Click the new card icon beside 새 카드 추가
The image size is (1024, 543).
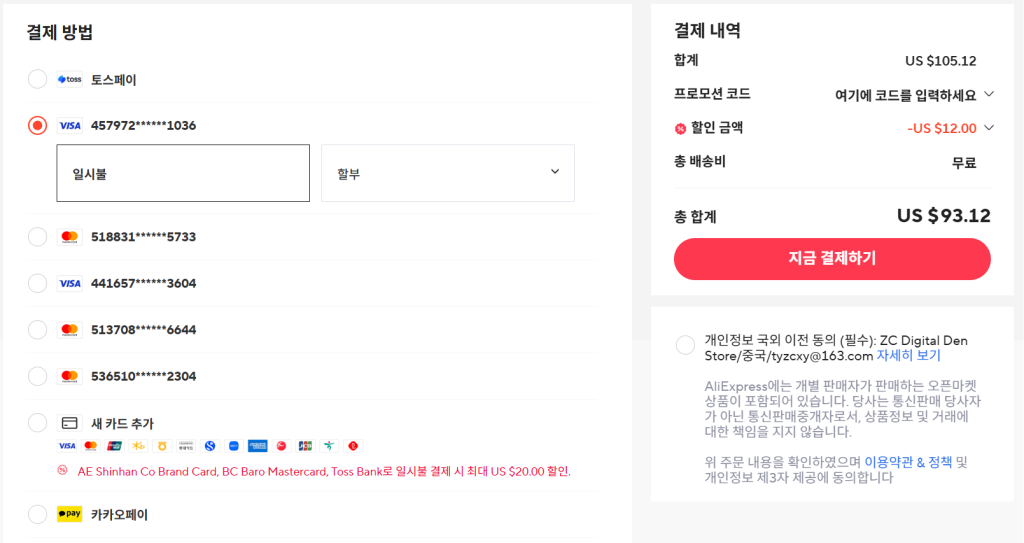tap(69, 423)
